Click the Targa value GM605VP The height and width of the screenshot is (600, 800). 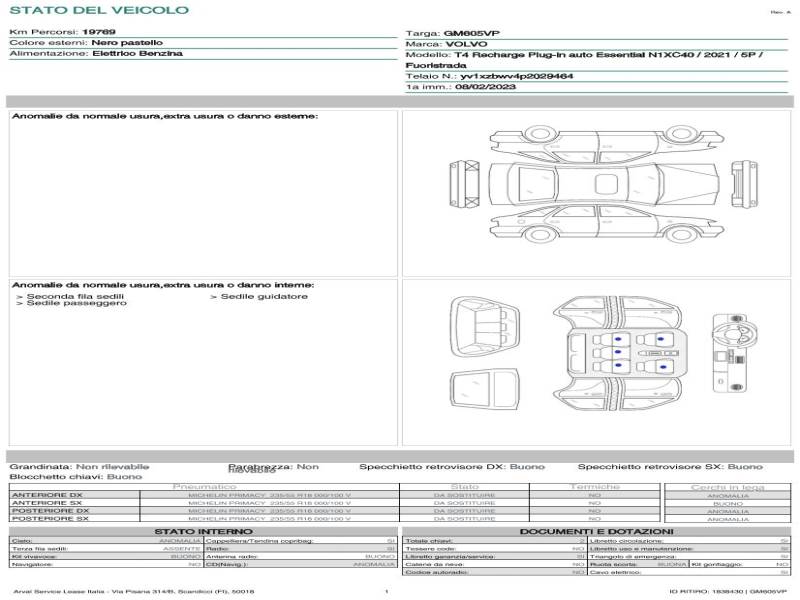click(471, 33)
